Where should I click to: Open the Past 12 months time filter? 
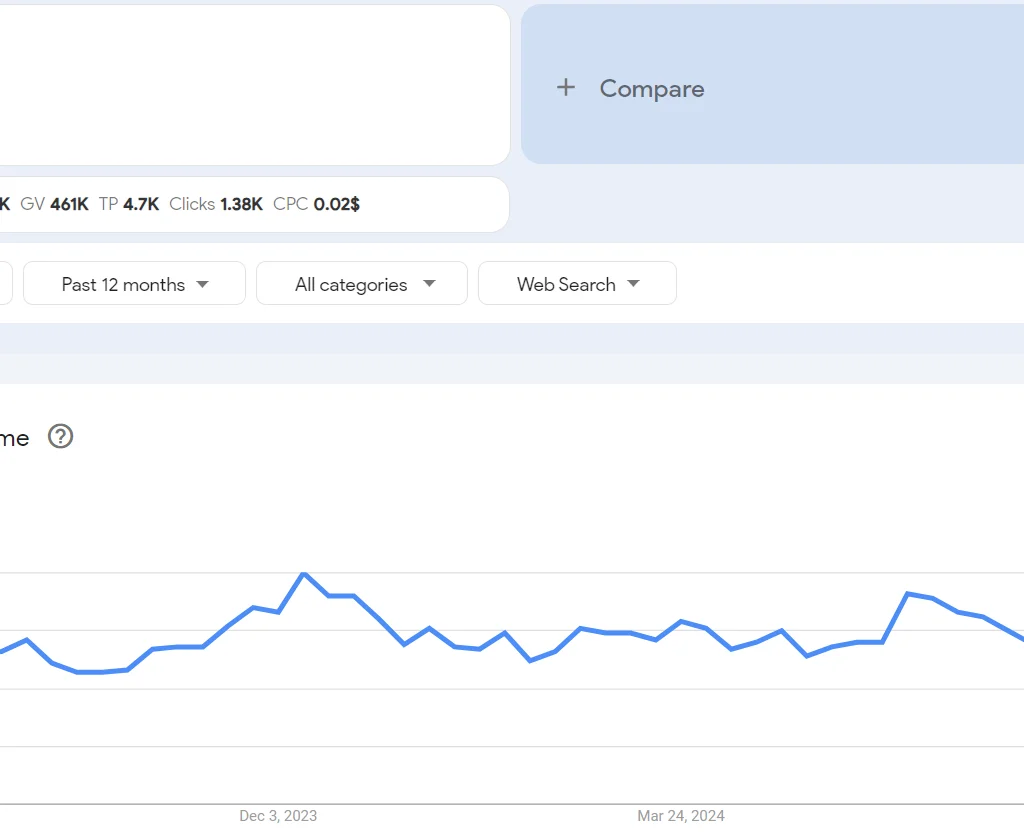click(134, 284)
